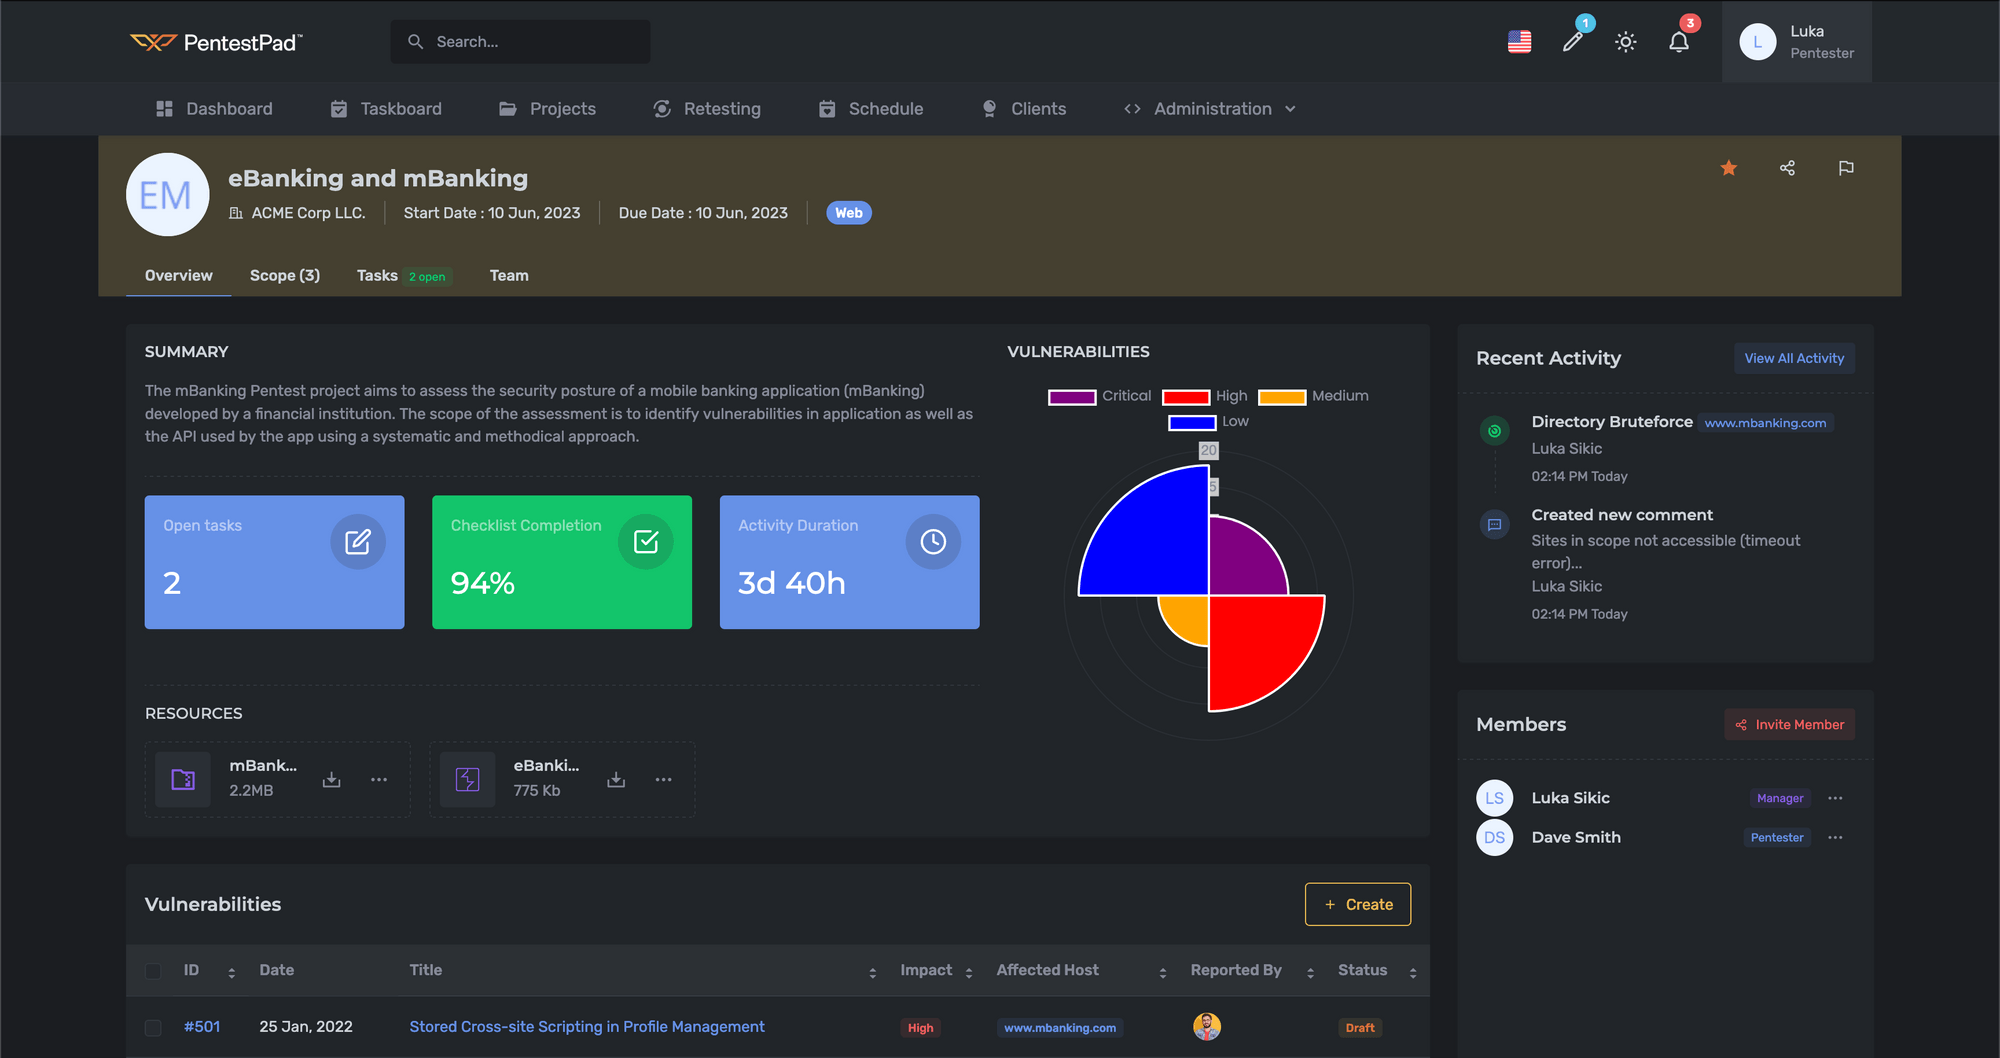Click the orange favorite star icon
This screenshot has width=2000, height=1058.
pyautogui.click(x=1728, y=168)
